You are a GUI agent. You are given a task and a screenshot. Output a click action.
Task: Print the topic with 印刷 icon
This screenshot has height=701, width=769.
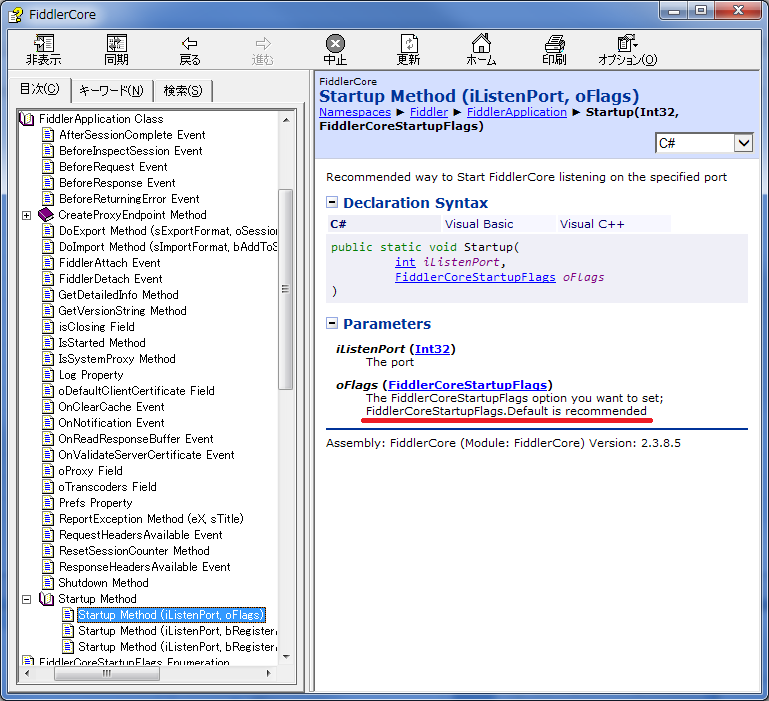(555, 43)
